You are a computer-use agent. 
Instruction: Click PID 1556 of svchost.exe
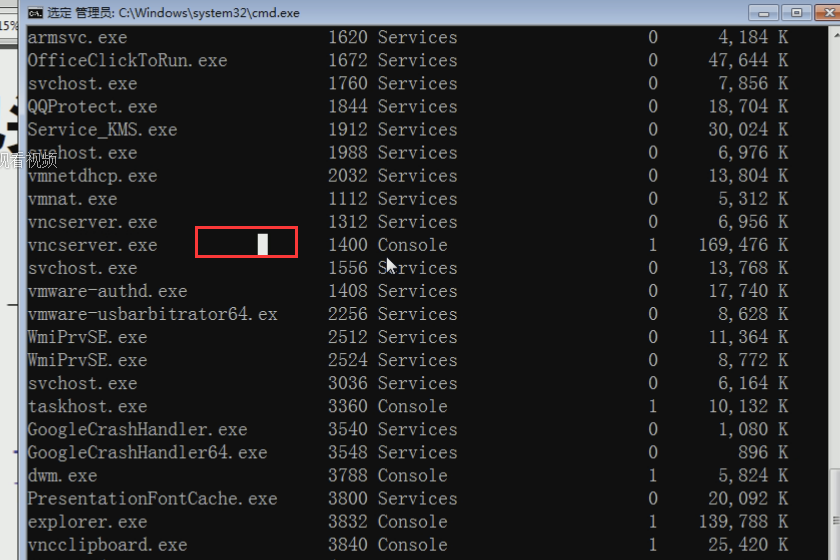coord(348,268)
